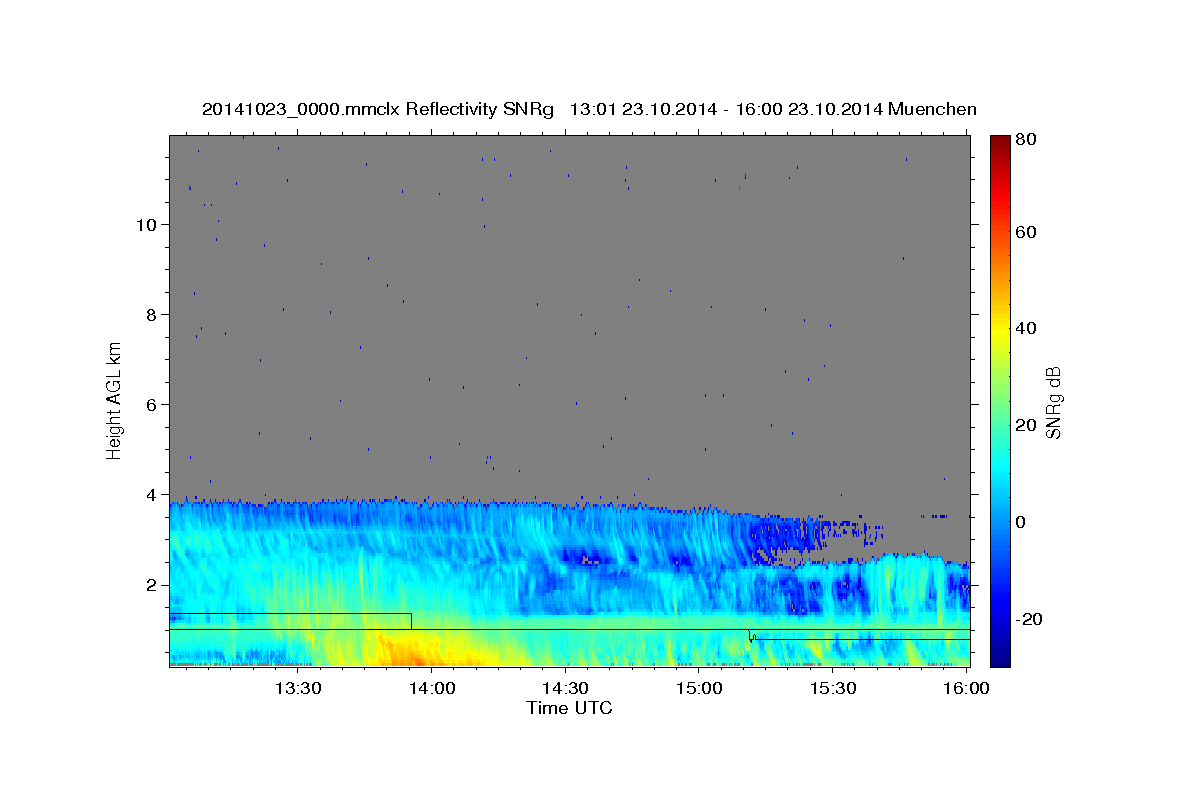
Task: Click the 'Height AGL km' axis label
Action: point(115,400)
